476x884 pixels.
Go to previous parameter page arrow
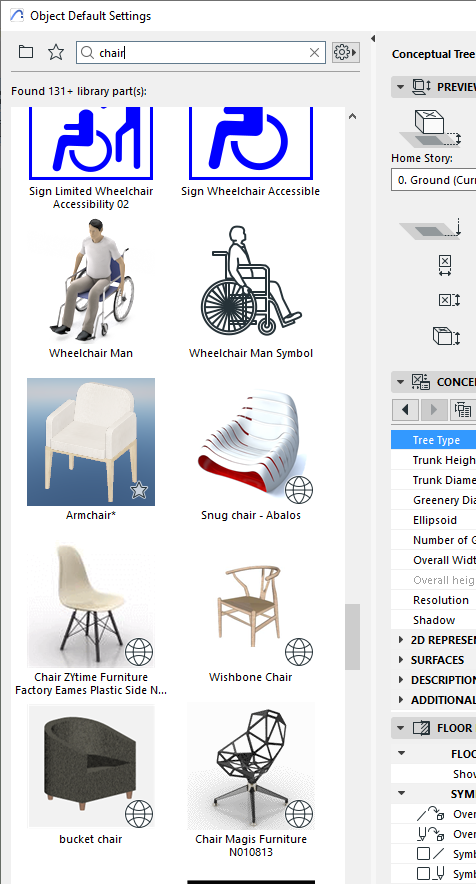[x=406, y=409]
